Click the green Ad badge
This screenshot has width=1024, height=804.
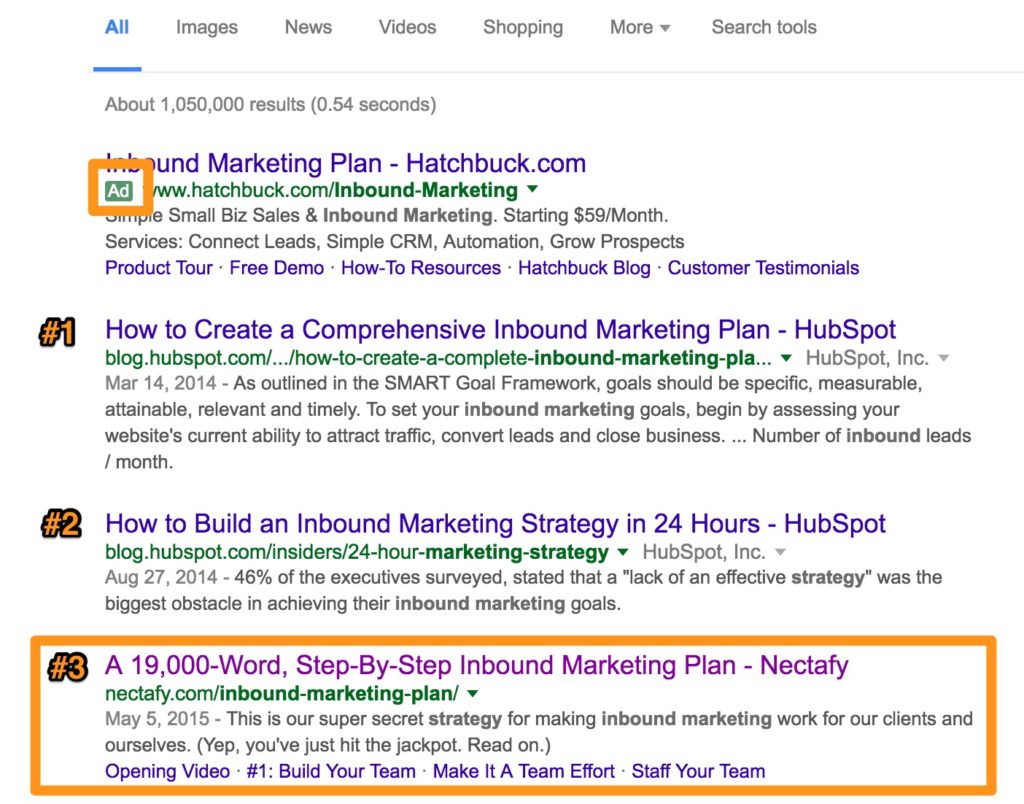coord(119,190)
